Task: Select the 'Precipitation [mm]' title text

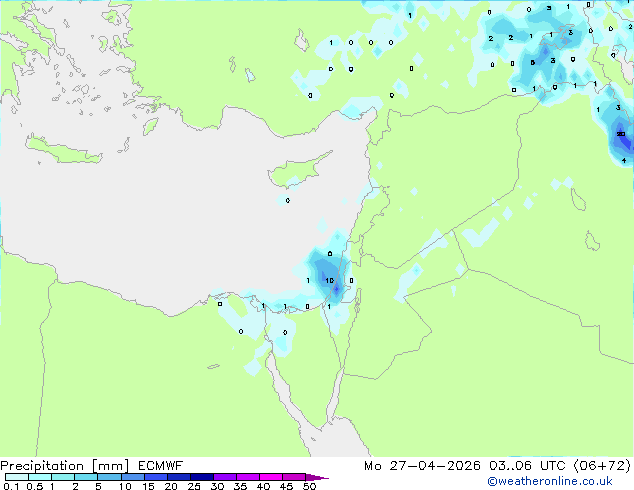Action: 65,466
